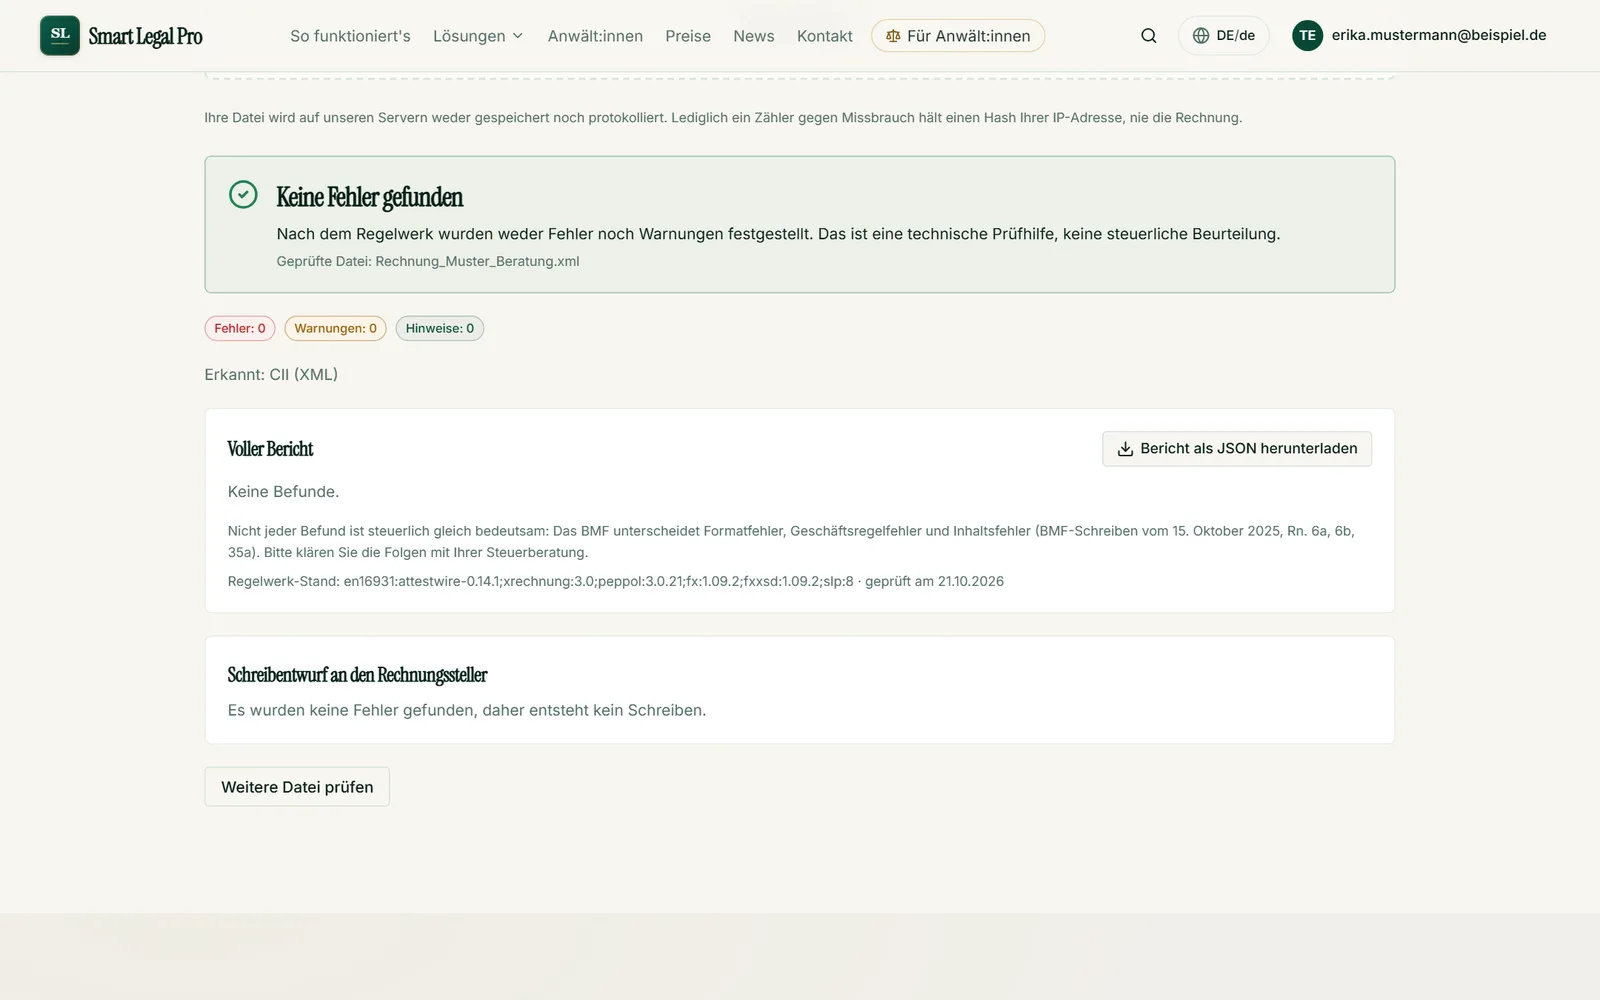This screenshot has width=1600, height=1000.
Task: Download the report as JSON
Action: pos(1237,449)
